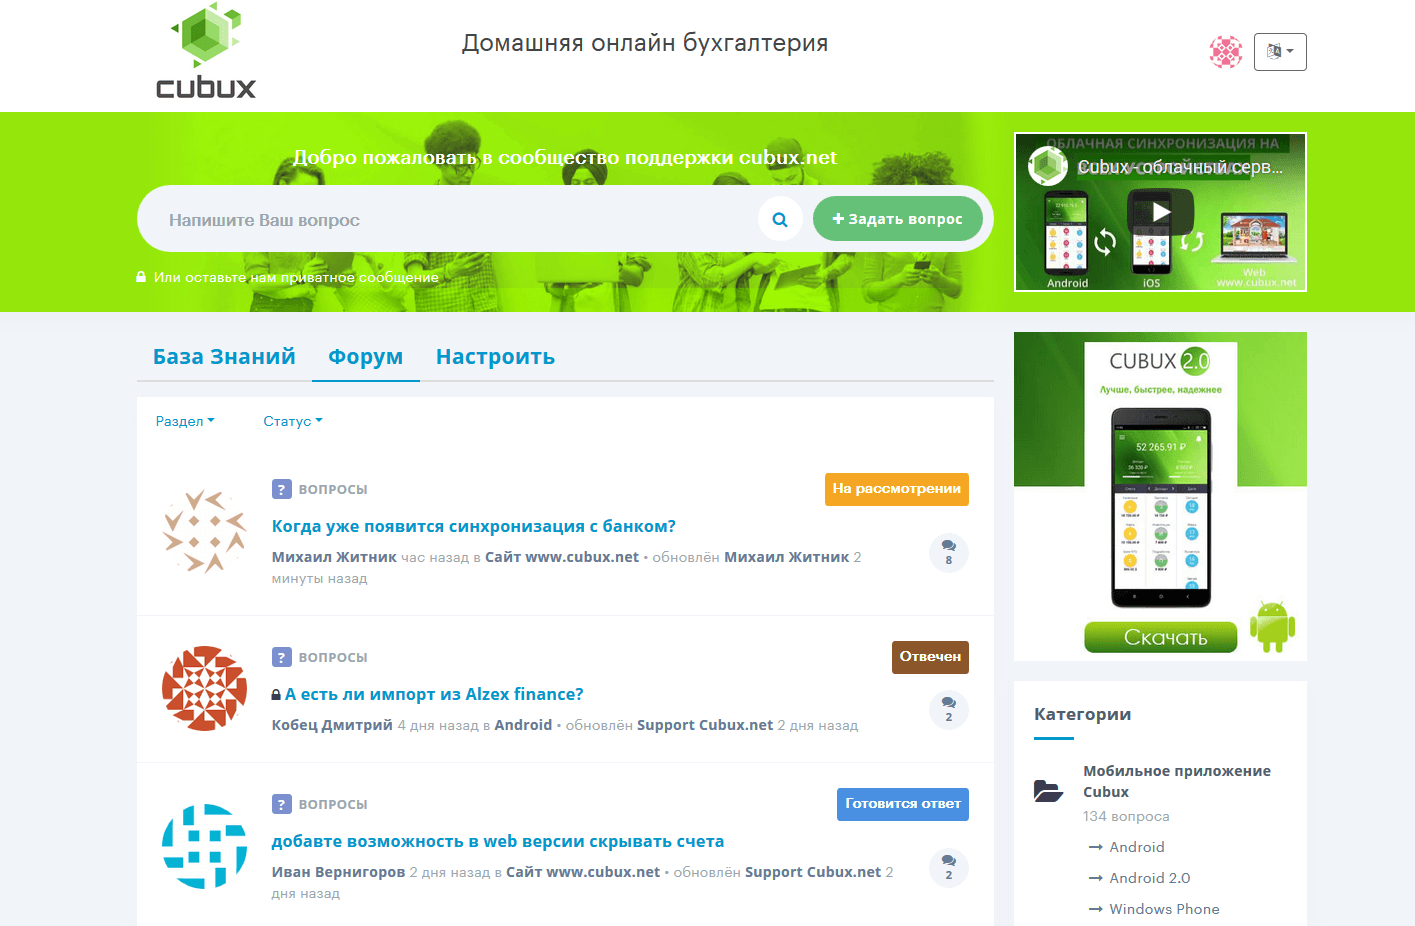The width and height of the screenshot is (1415, 926).
Task: Open the video title 'Cubux - облачный серв...'
Action: (x=1180, y=167)
